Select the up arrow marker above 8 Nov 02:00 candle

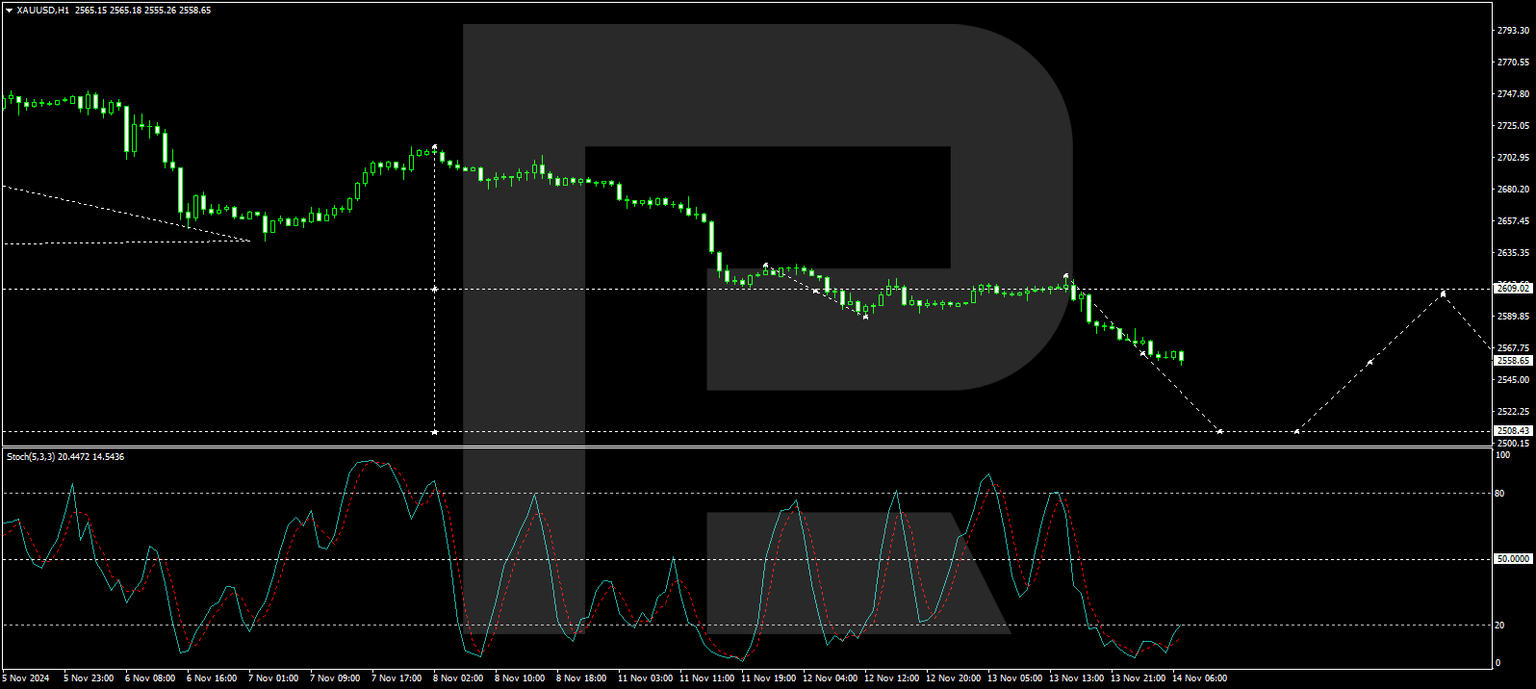click(x=434, y=146)
